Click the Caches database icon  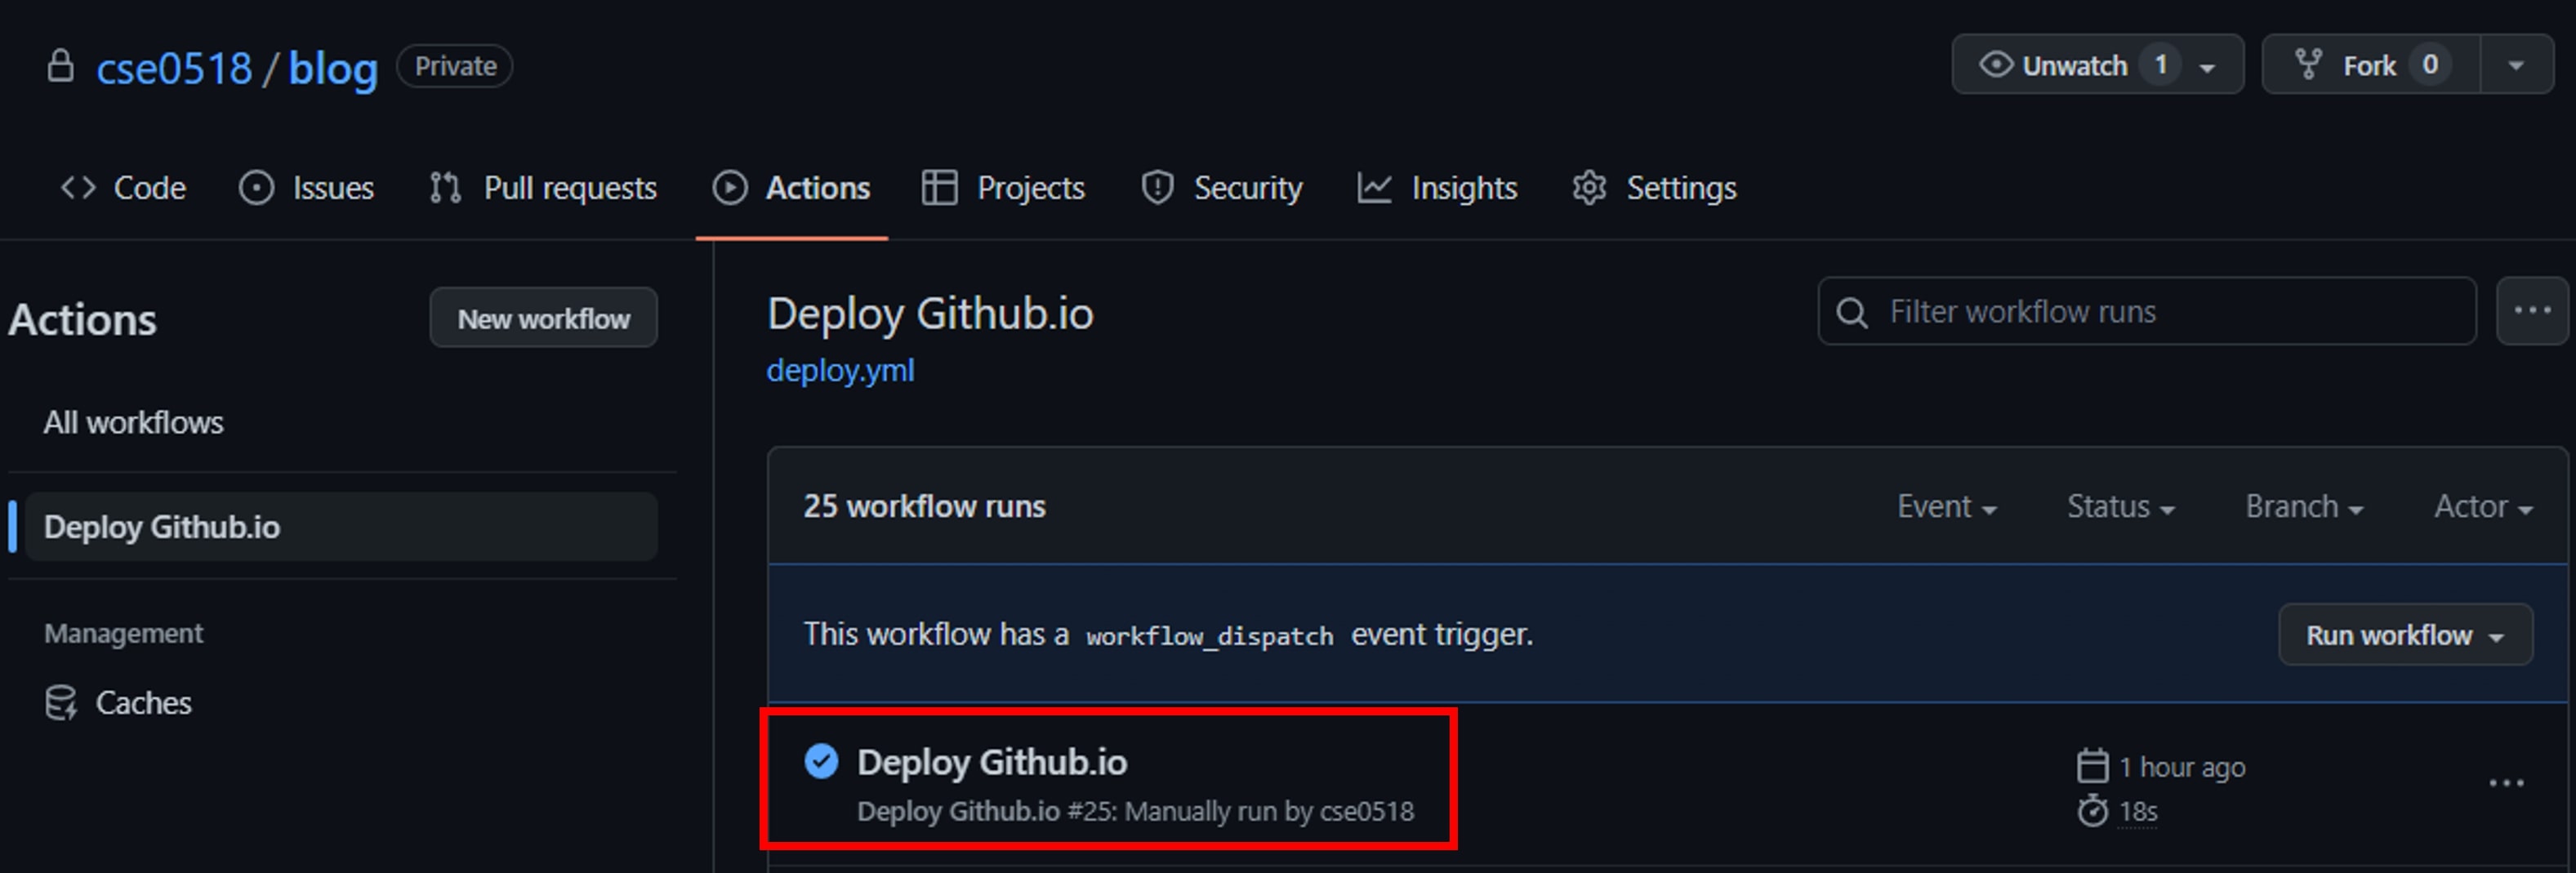click(61, 703)
